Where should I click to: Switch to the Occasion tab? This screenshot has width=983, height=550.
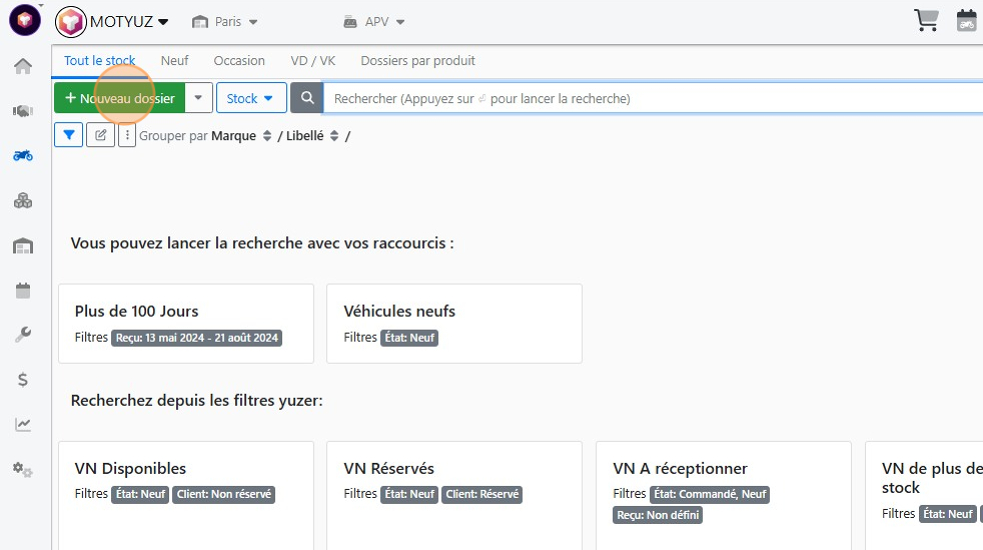[239, 61]
